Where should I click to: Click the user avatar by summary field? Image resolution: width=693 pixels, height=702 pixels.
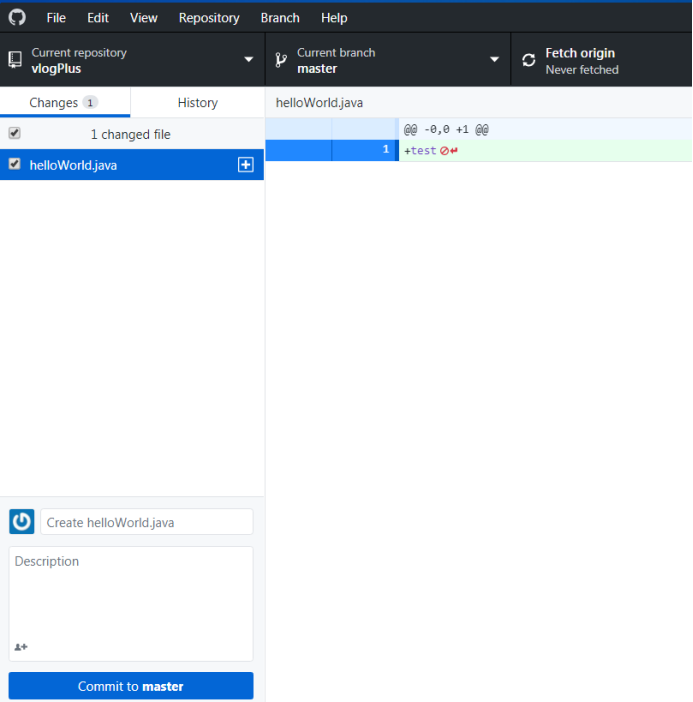(21, 522)
